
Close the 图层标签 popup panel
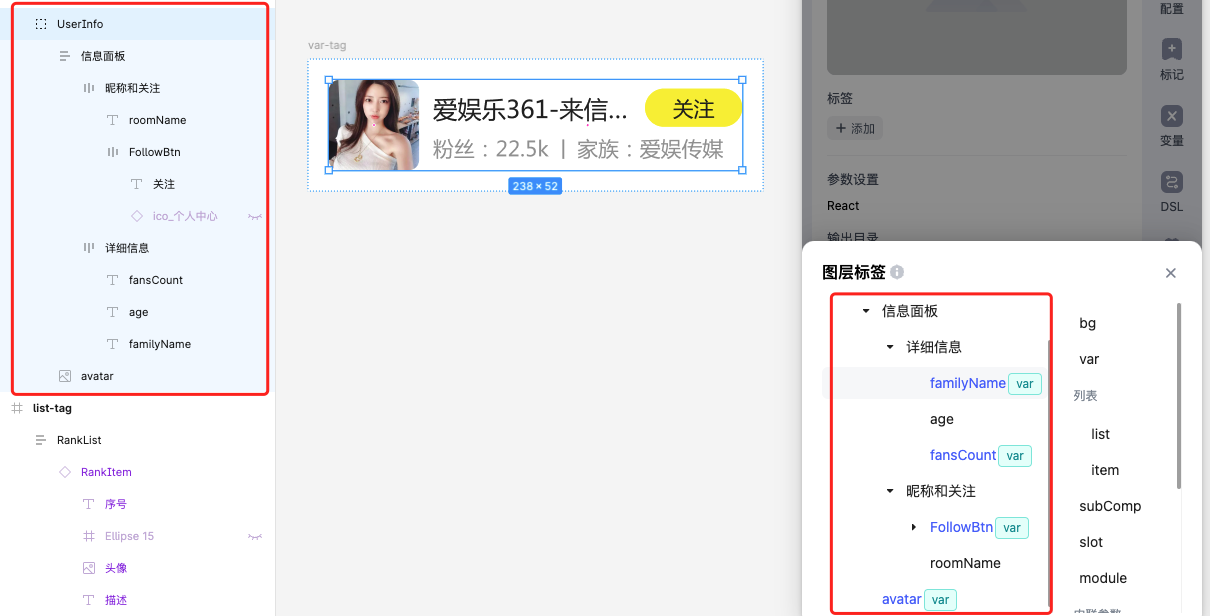pos(1171,273)
